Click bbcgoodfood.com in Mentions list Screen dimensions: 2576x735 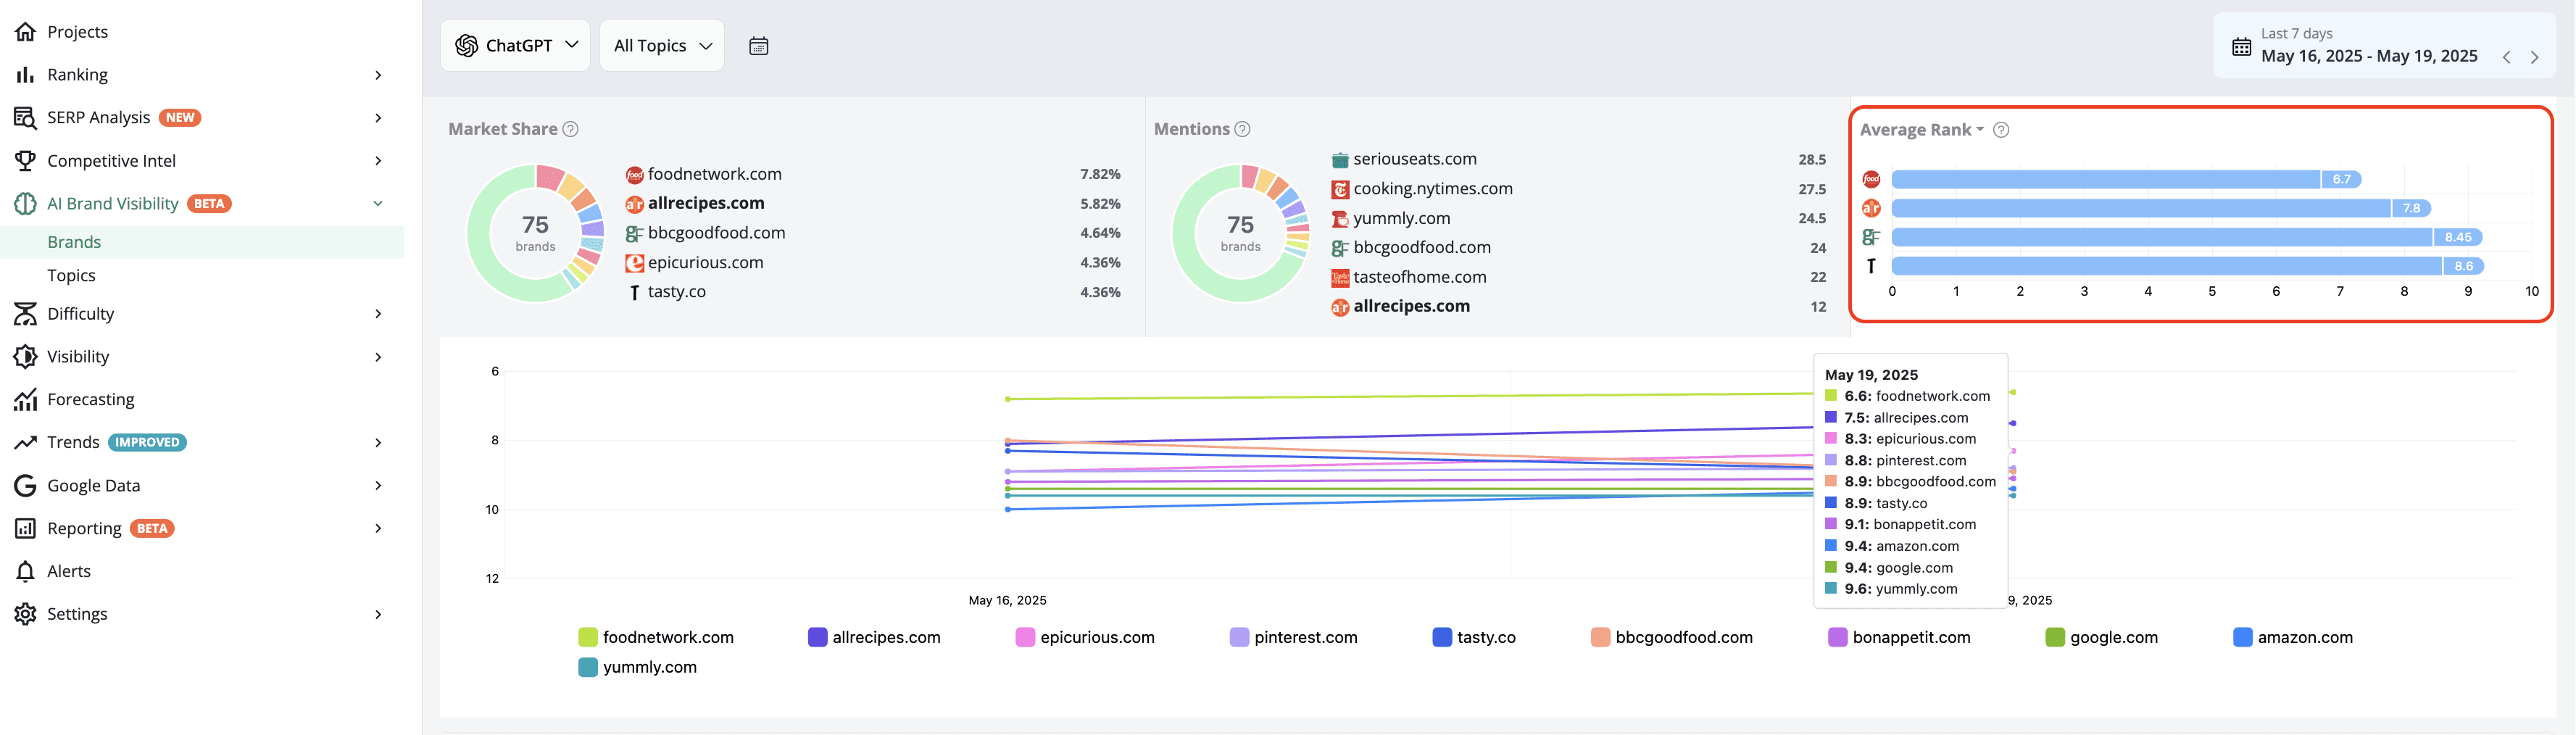point(1422,248)
